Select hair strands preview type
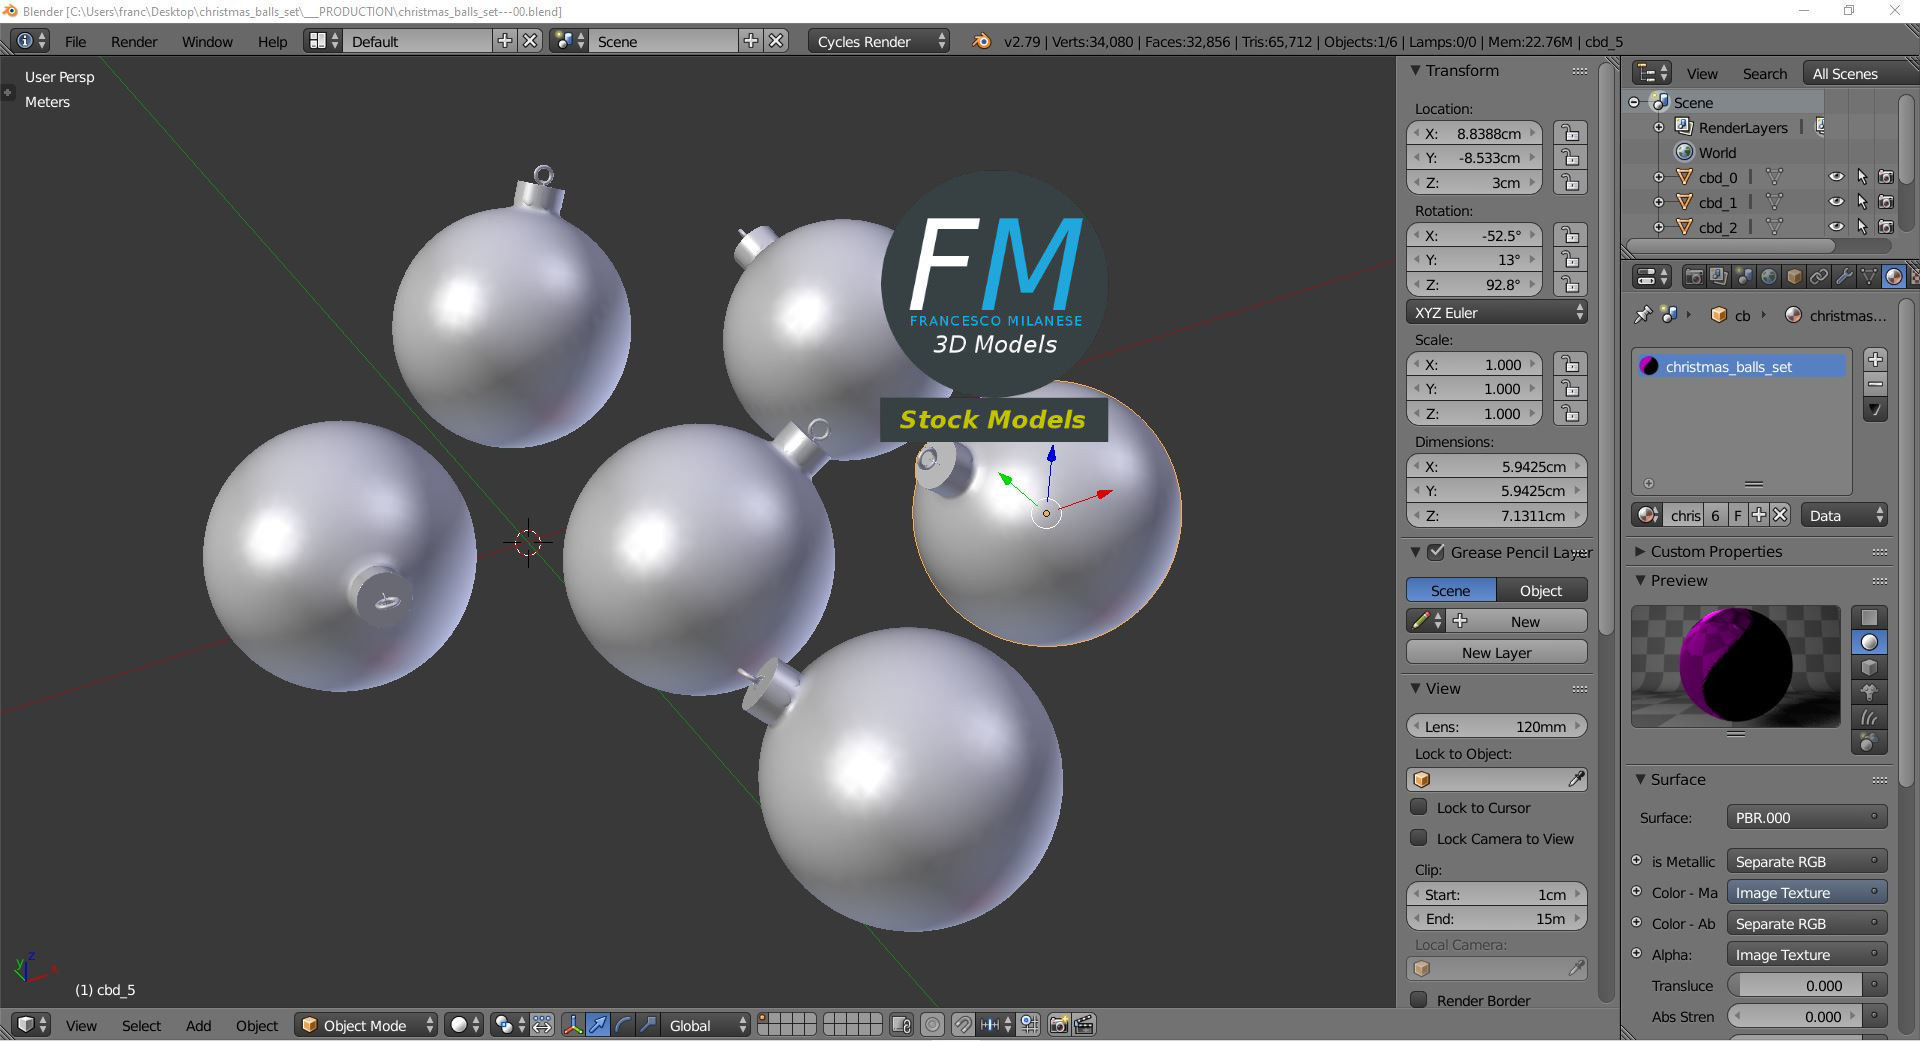 pos(1869,718)
